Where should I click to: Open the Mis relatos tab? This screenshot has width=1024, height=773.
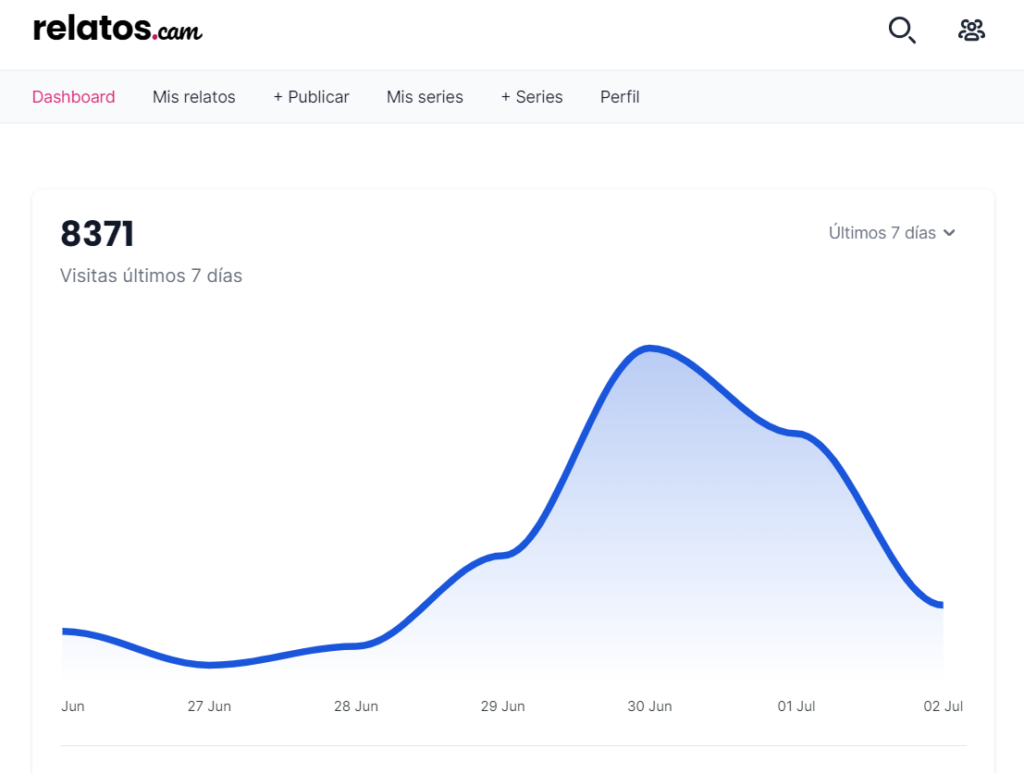[x=194, y=97]
